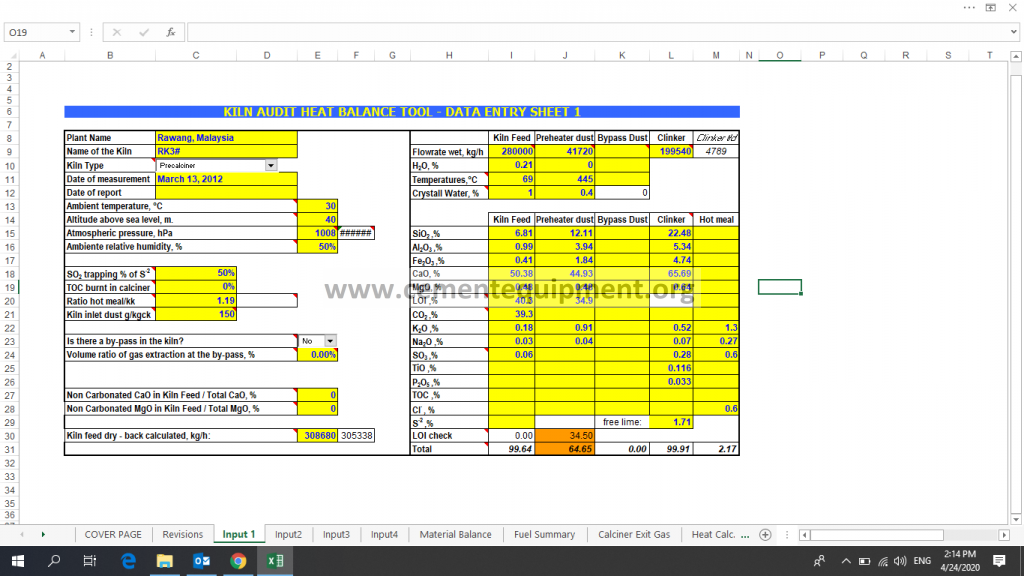Open File Explorer from the taskbar

tap(166, 561)
